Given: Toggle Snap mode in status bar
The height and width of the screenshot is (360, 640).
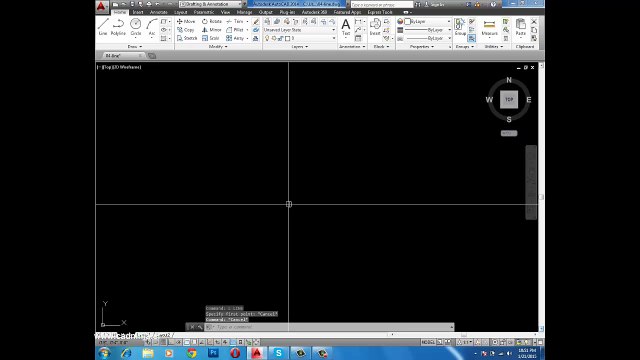Looking at the screenshot, I should (156, 342).
